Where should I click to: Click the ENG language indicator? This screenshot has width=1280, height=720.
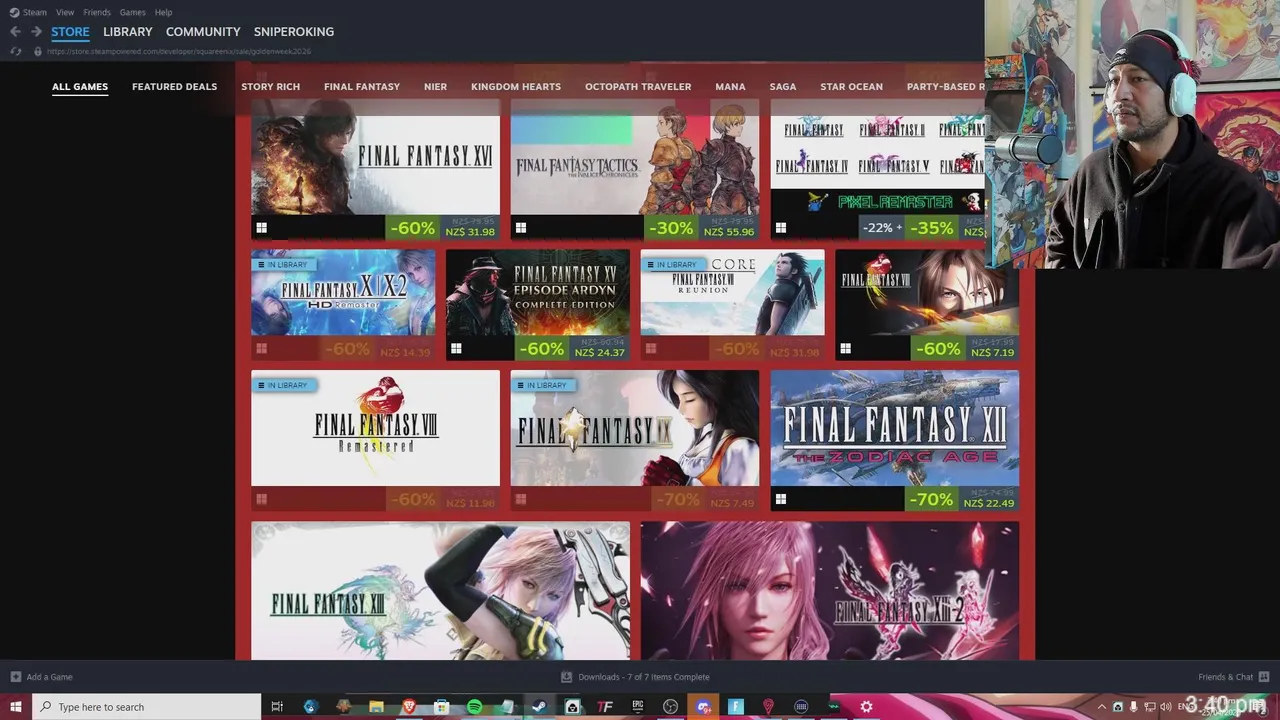(1183, 707)
